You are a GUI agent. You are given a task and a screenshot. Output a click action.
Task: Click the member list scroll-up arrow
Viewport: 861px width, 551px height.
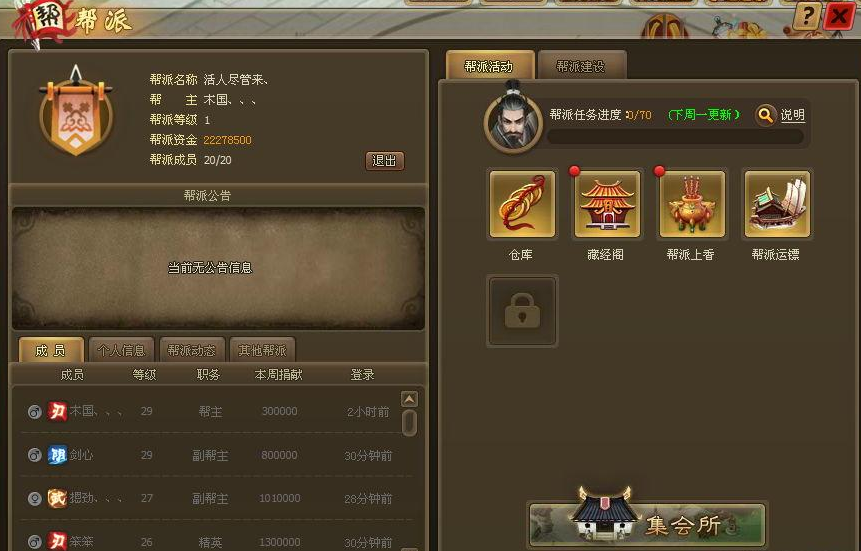point(410,399)
